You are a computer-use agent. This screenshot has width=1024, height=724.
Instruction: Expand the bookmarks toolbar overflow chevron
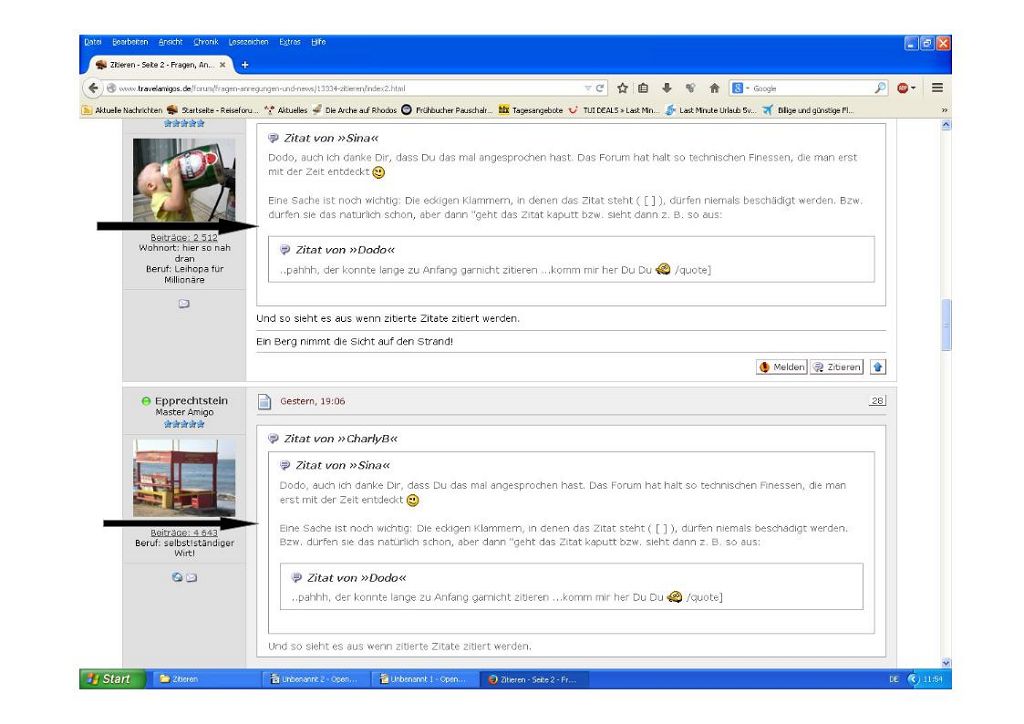click(x=945, y=110)
